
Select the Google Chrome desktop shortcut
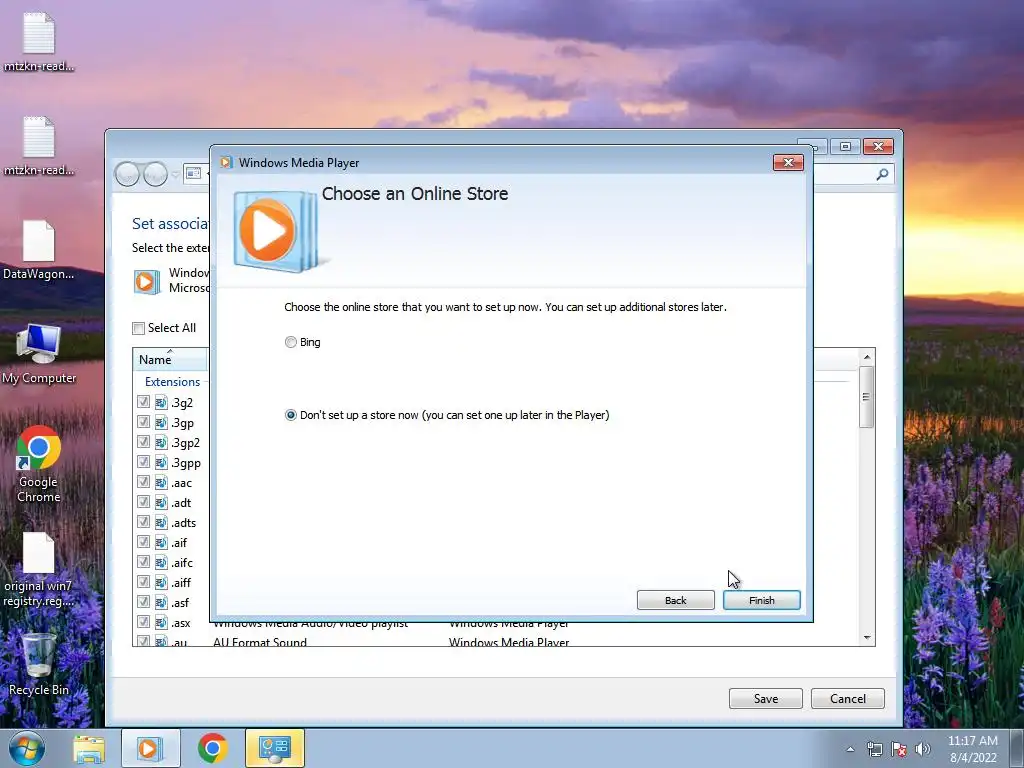(x=39, y=465)
